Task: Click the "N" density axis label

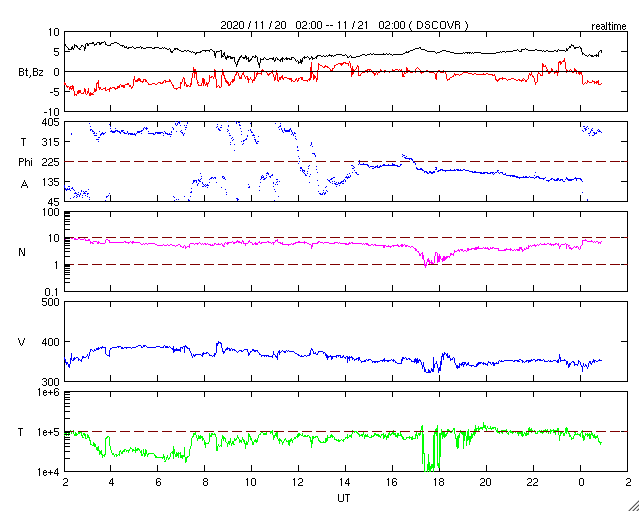Action: point(22,252)
